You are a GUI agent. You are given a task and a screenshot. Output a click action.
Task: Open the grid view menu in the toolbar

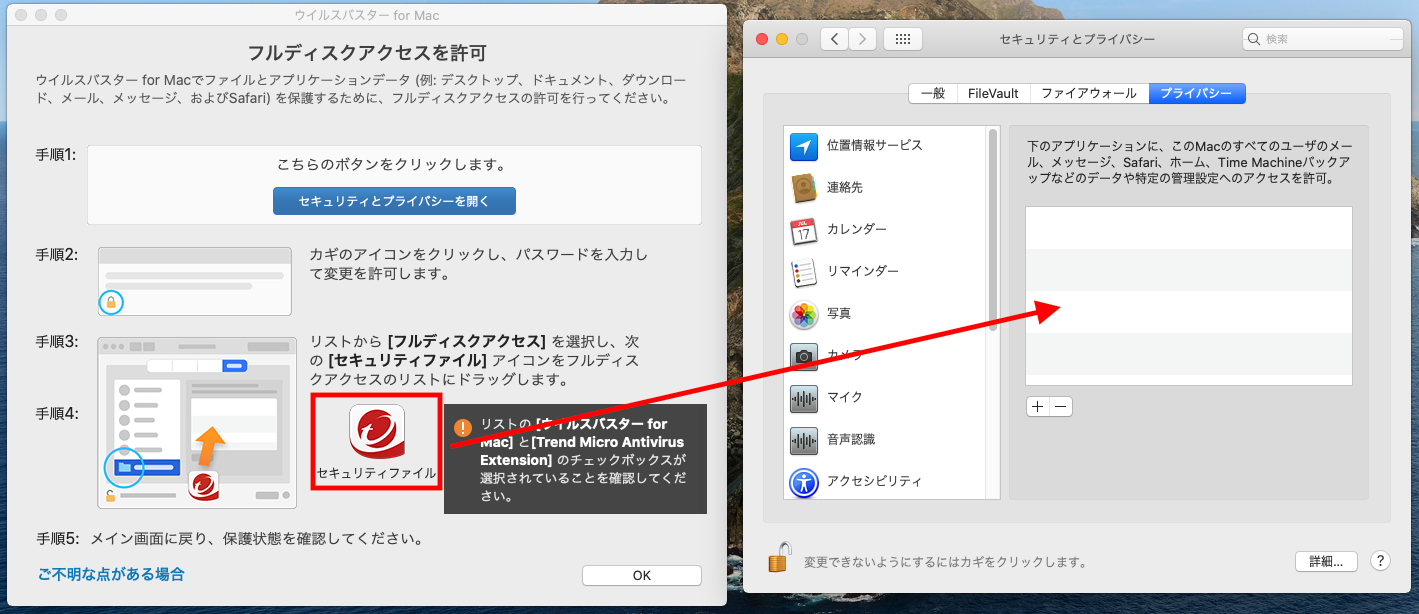(904, 38)
